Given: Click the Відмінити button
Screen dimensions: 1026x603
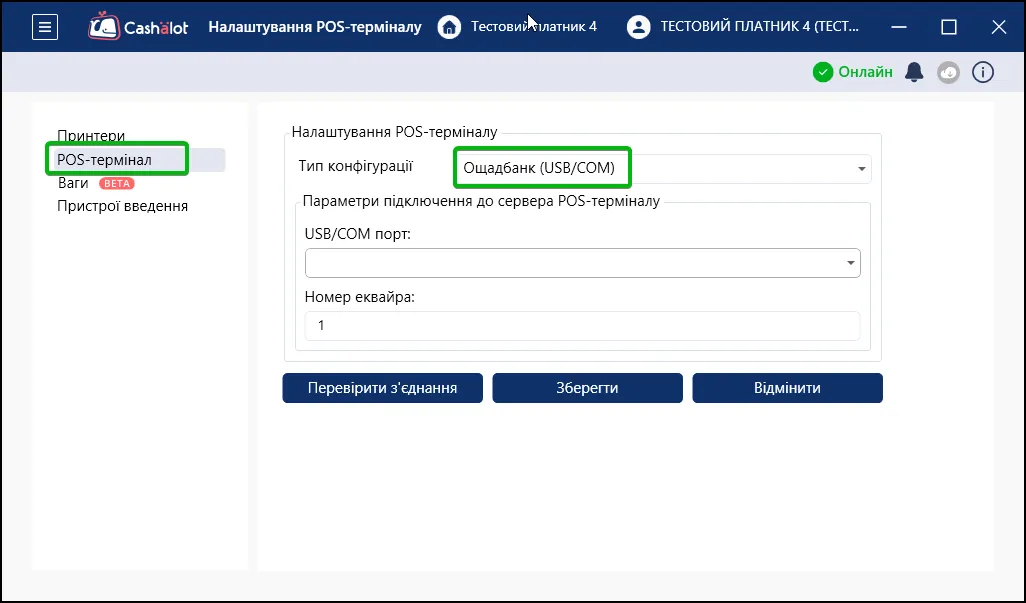Looking at the screenshot, I should (x=787, y=388).
